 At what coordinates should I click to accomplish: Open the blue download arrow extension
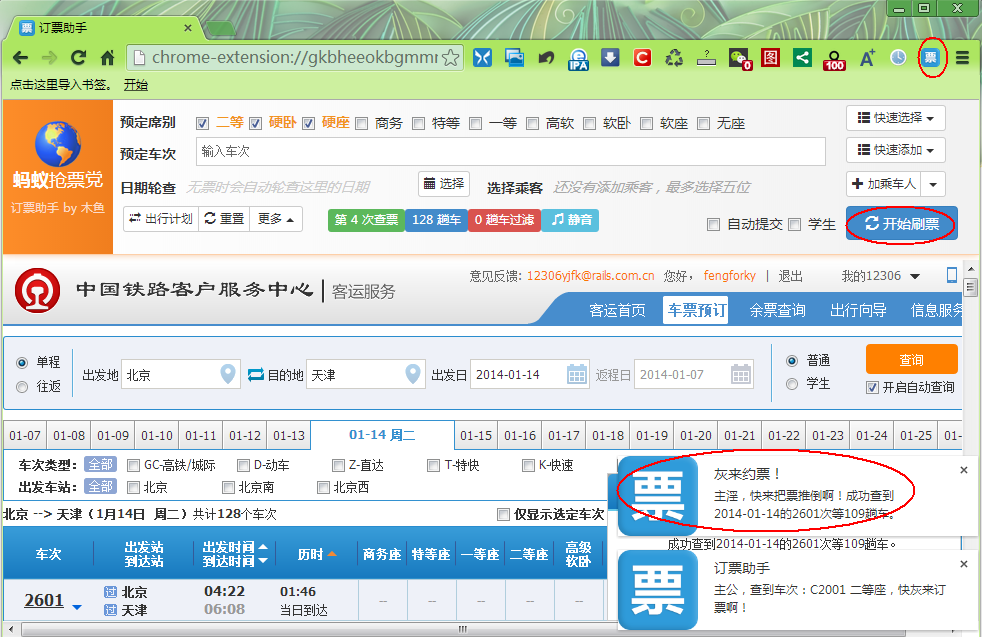(x=610, y=58)
